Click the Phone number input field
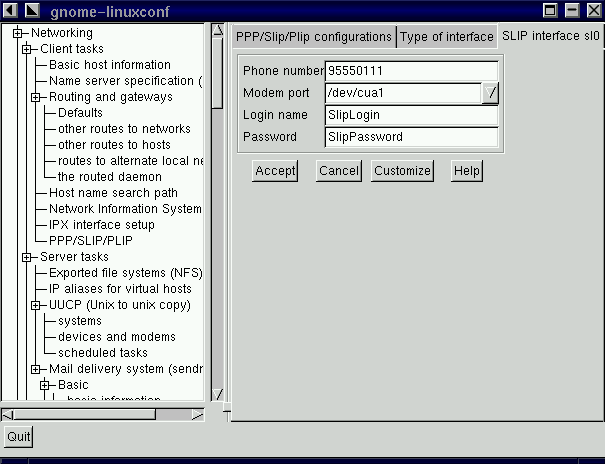The height and width of the screenshot is (464, 605). [411, 71]
